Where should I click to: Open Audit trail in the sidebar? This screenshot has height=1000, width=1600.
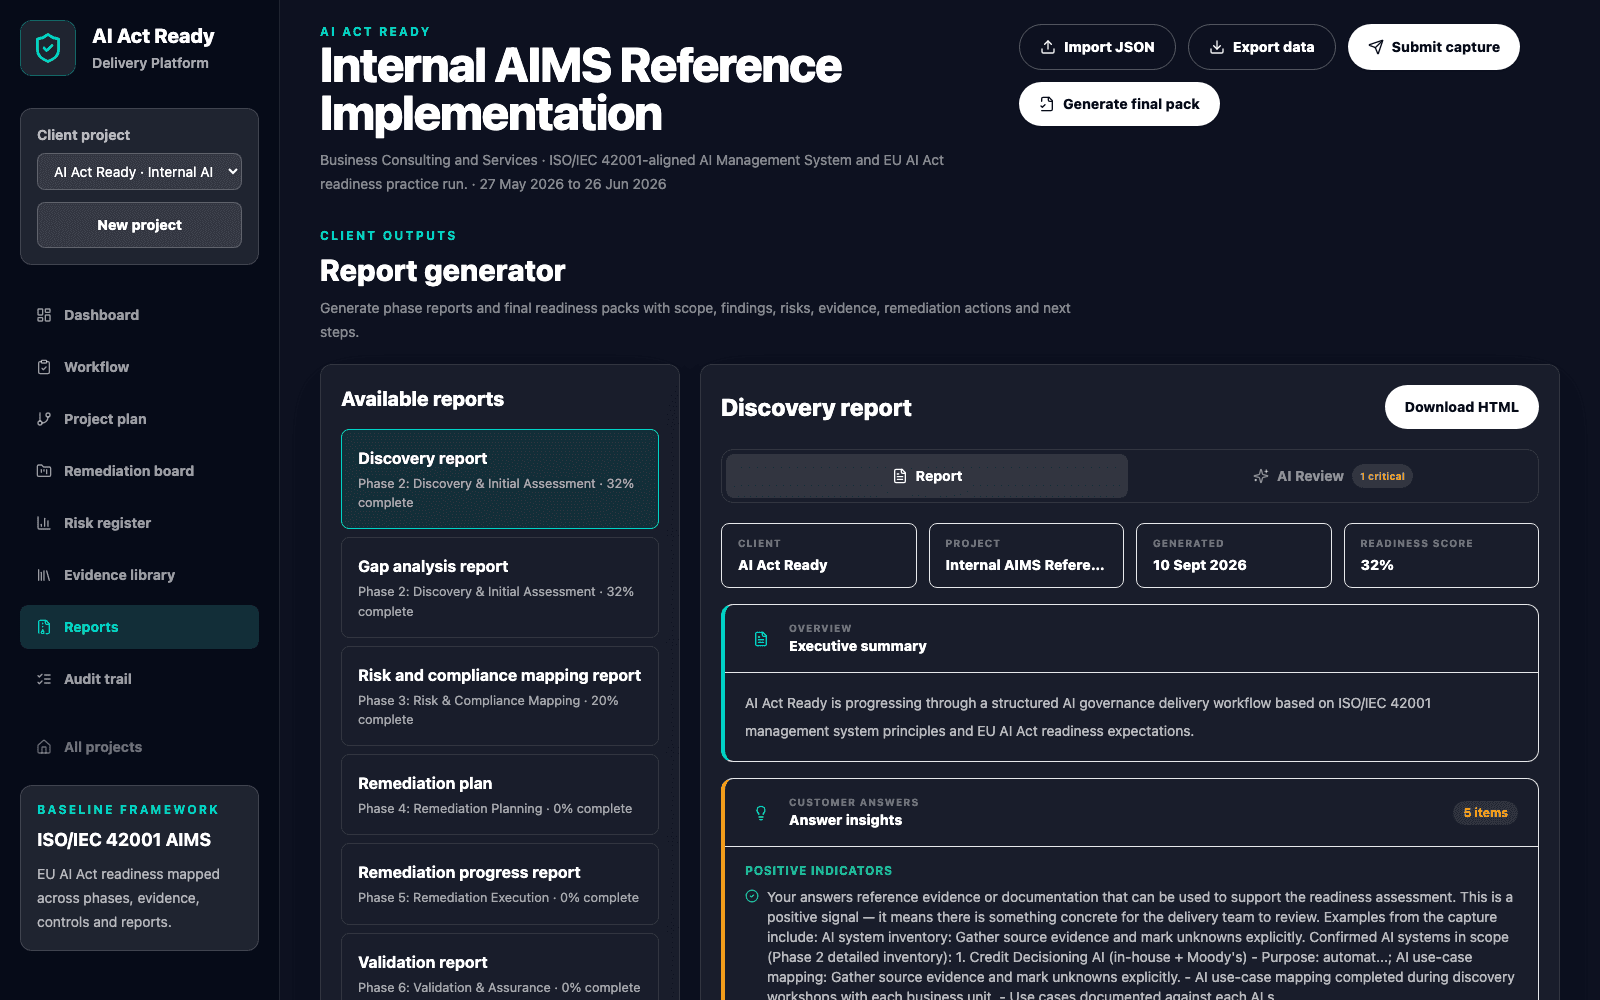(139, 679)
